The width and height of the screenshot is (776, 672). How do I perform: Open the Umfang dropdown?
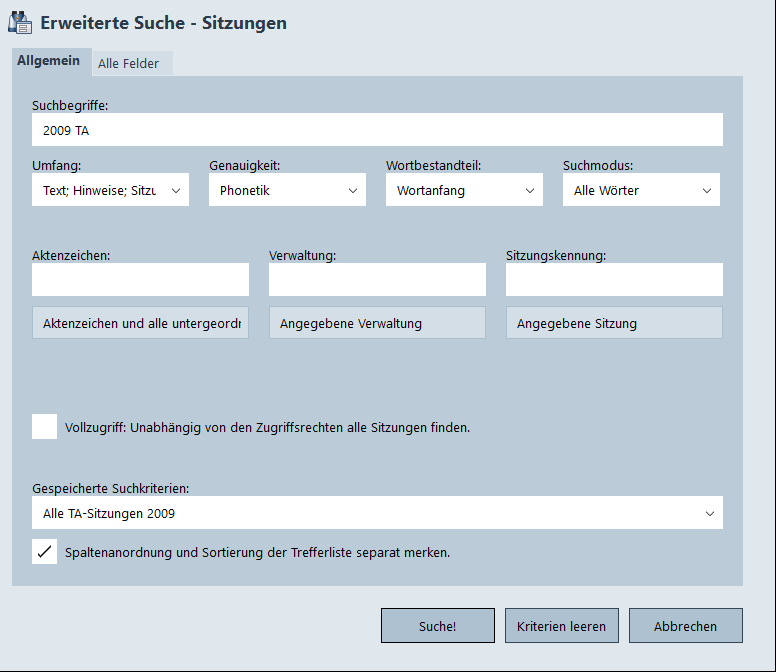click(110, 190)
